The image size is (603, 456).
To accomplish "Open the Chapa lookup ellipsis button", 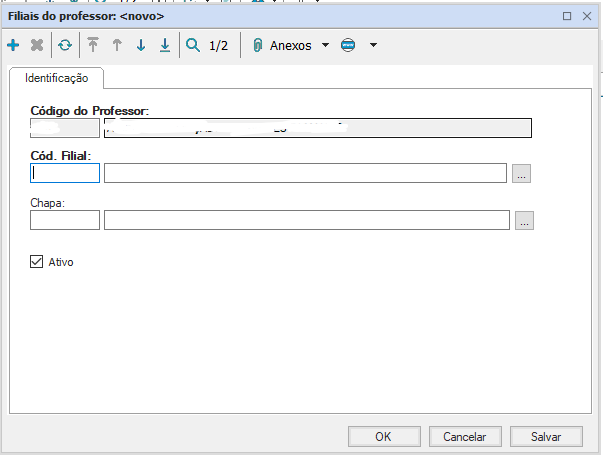I will [x=524, y=221].
